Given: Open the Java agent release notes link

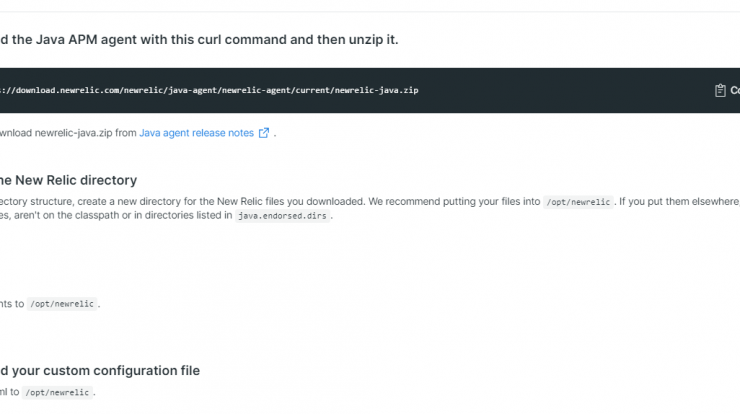Looking at the screenshot, I should [196, 133].
